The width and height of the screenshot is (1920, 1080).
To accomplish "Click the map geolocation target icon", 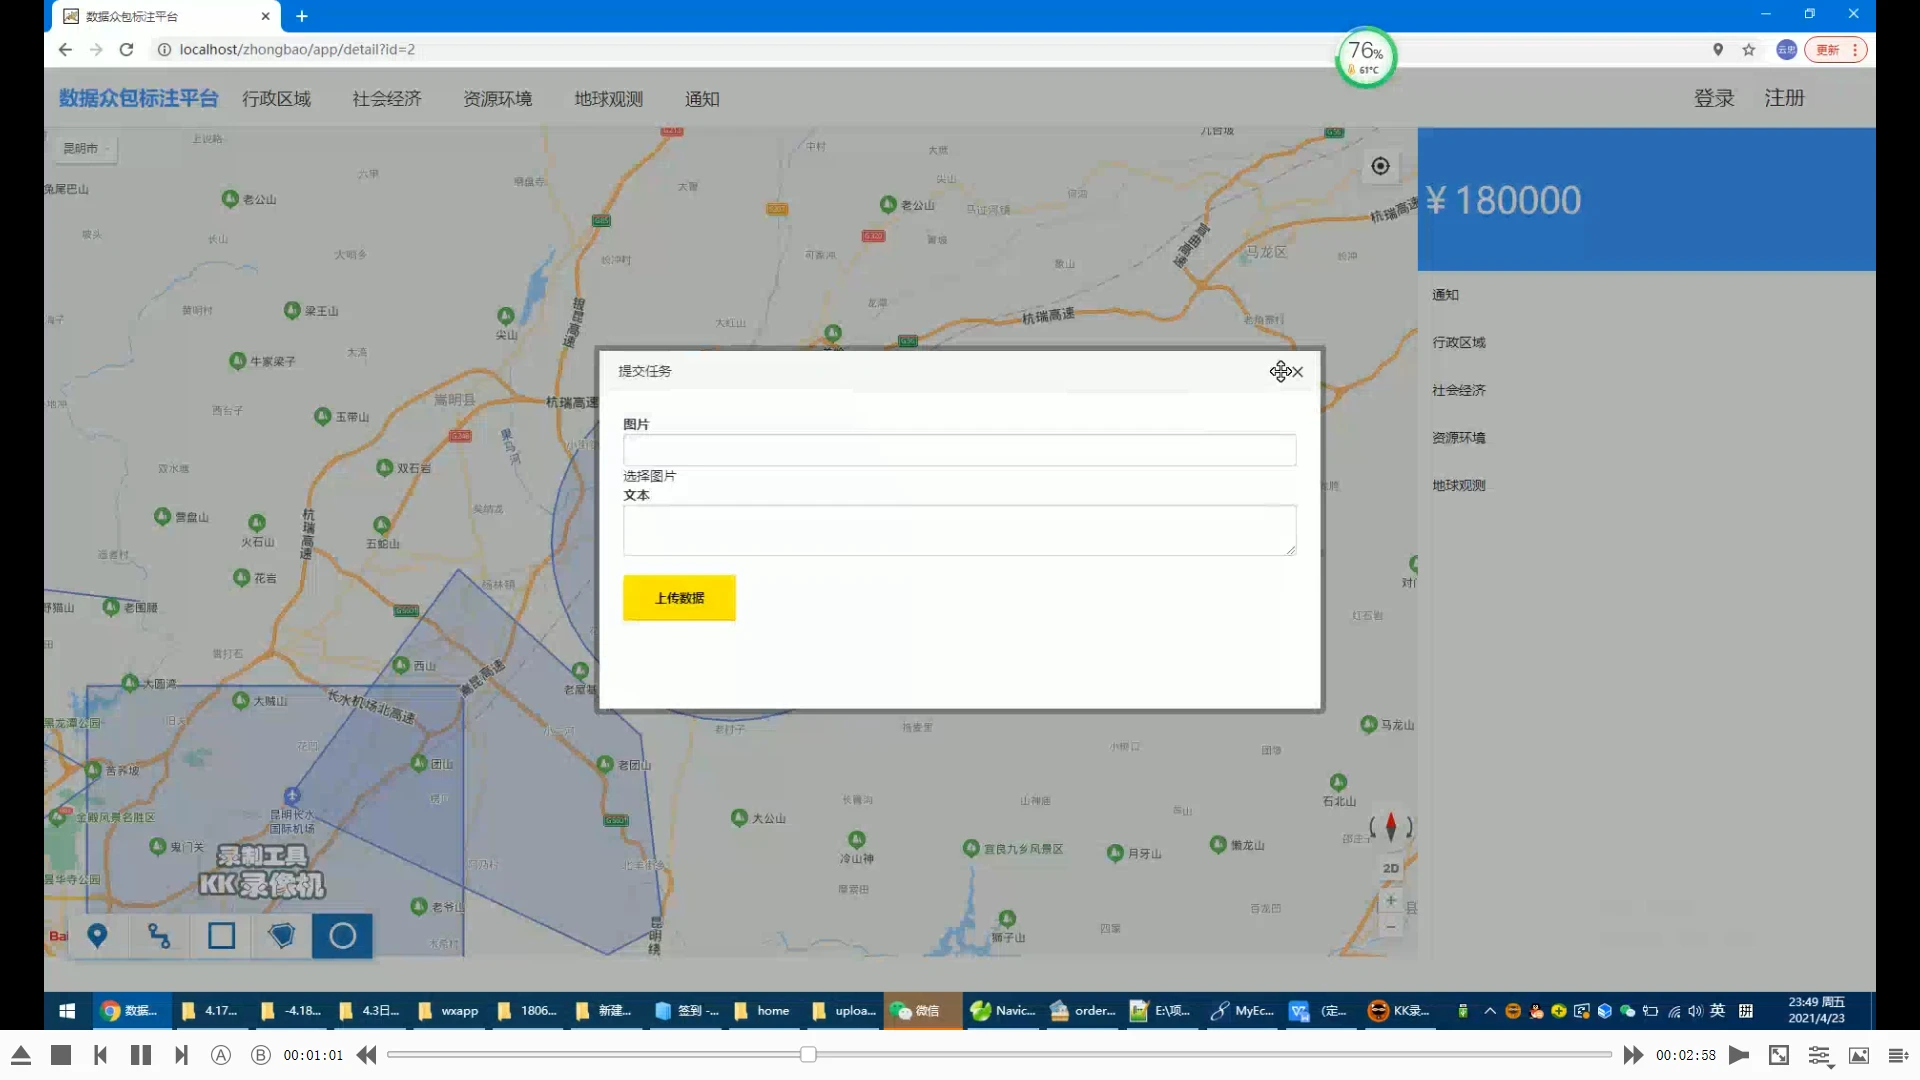I will pyautogui.click(x=1380, y=166).
